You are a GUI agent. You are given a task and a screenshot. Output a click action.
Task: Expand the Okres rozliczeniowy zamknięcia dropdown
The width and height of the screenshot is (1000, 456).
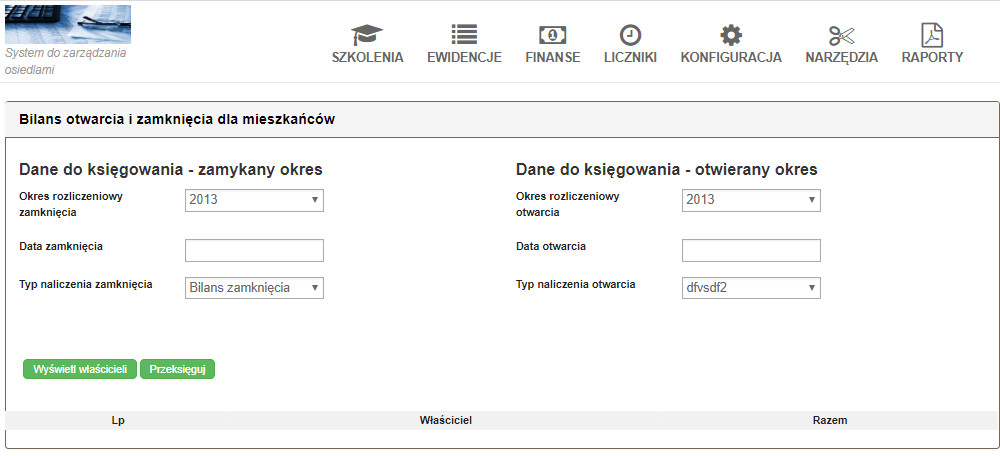[x=254, y=200]
